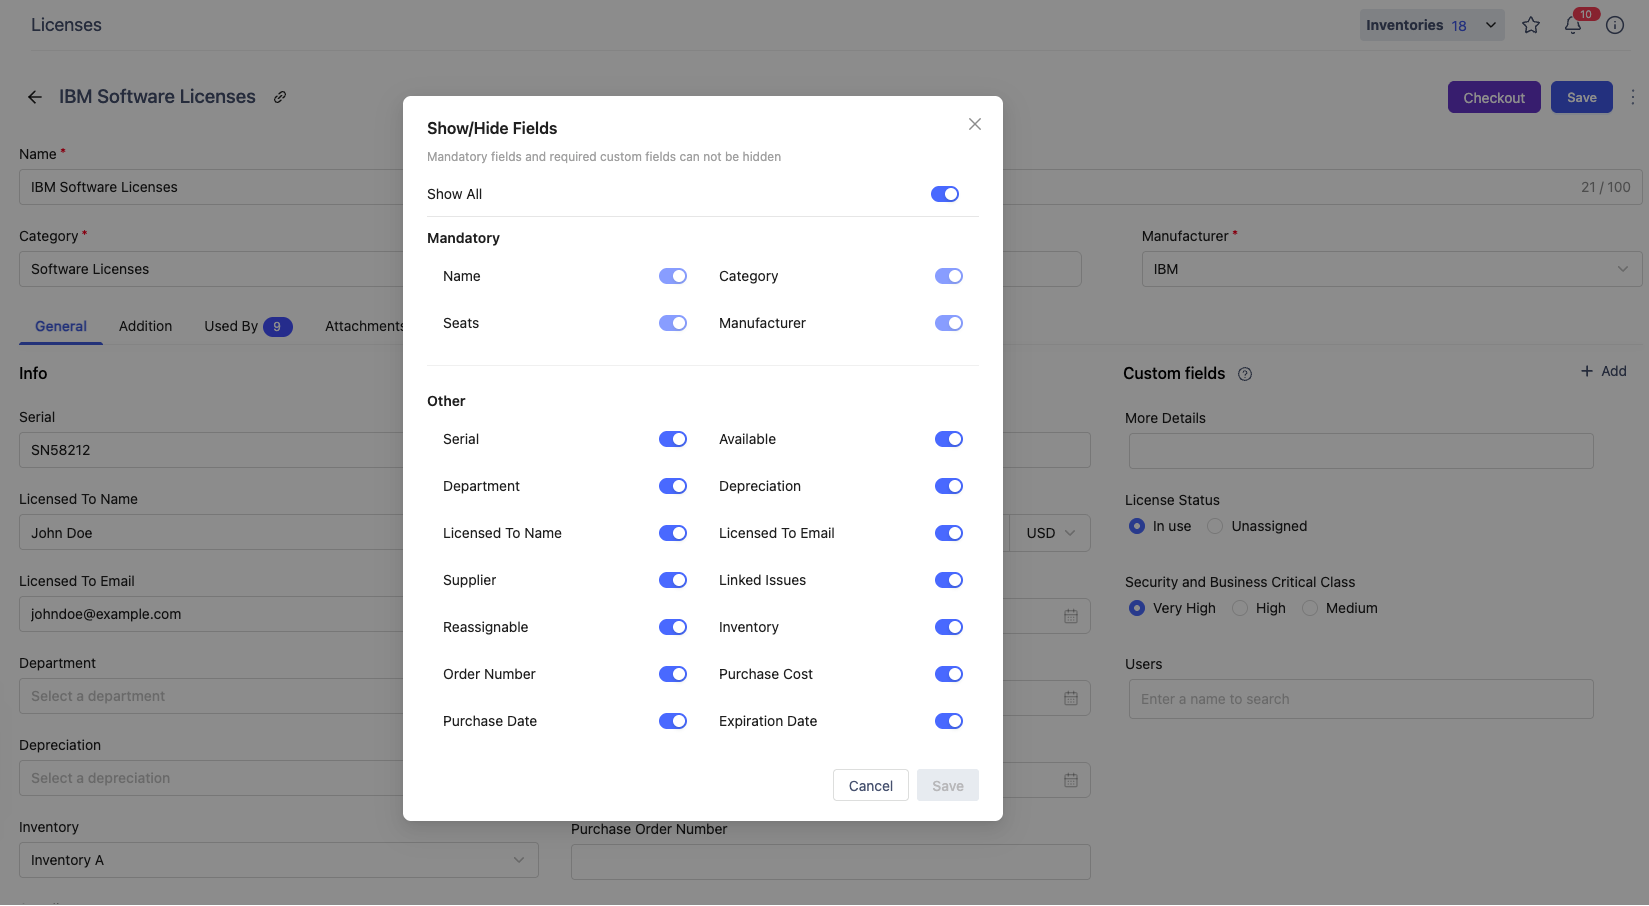Open the three-dot more options menu
Viewport: 1649px width, 906px height.
click(x=1632, y=97)
